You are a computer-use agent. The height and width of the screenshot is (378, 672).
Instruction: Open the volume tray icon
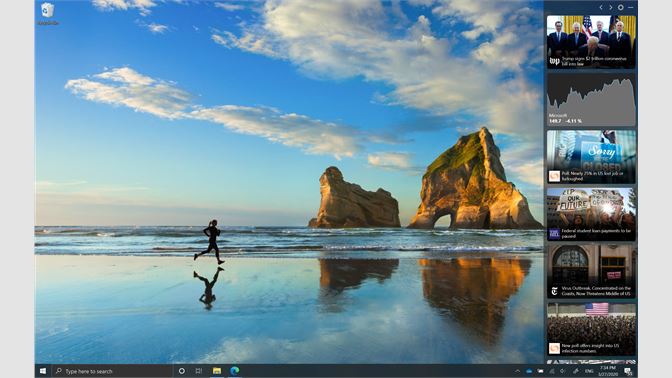[x=562, y=371]
